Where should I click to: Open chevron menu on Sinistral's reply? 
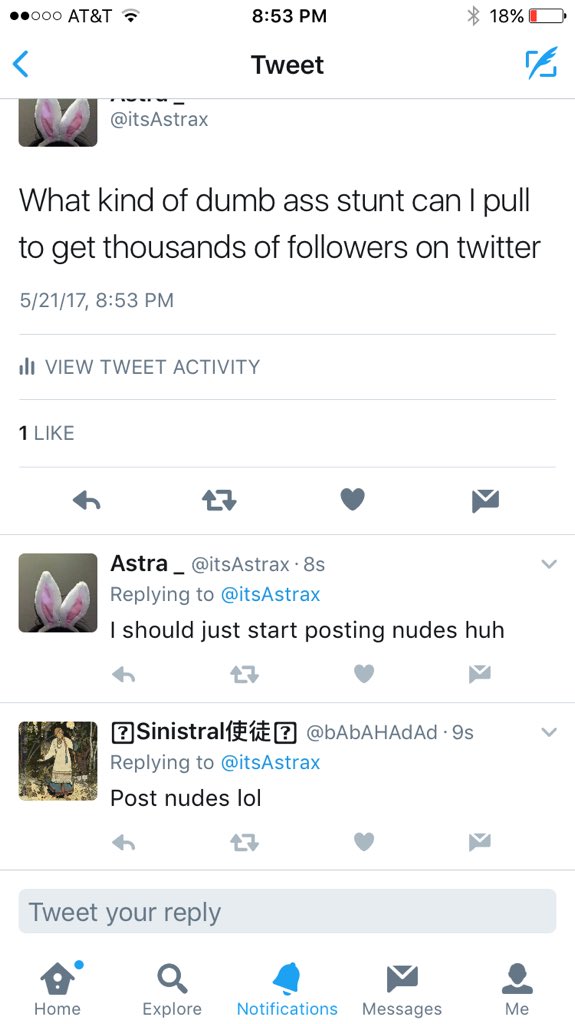pos(549,733)
